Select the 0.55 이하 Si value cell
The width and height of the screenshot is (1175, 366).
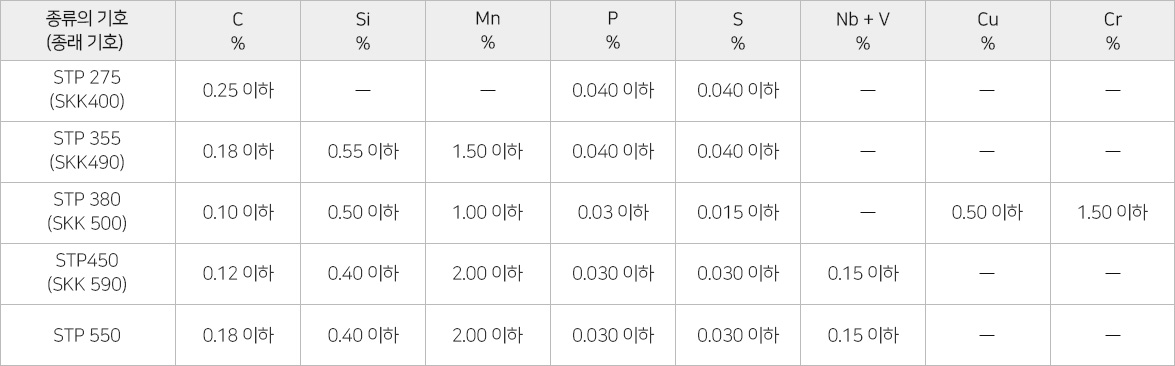coord(363,152)
